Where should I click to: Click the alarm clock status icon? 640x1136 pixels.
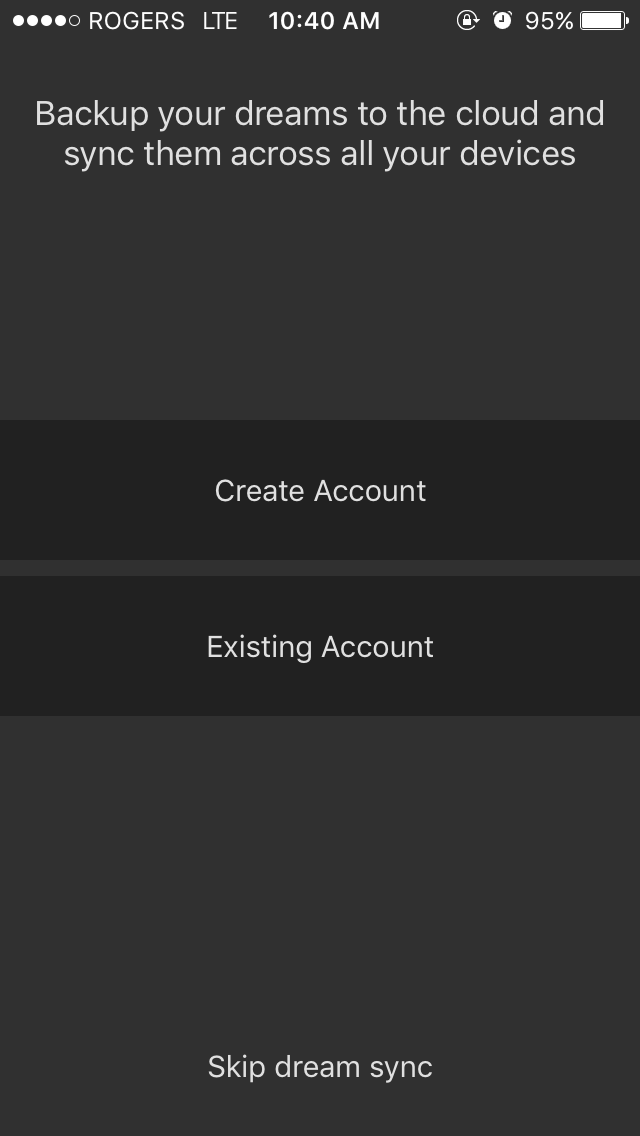503,20
